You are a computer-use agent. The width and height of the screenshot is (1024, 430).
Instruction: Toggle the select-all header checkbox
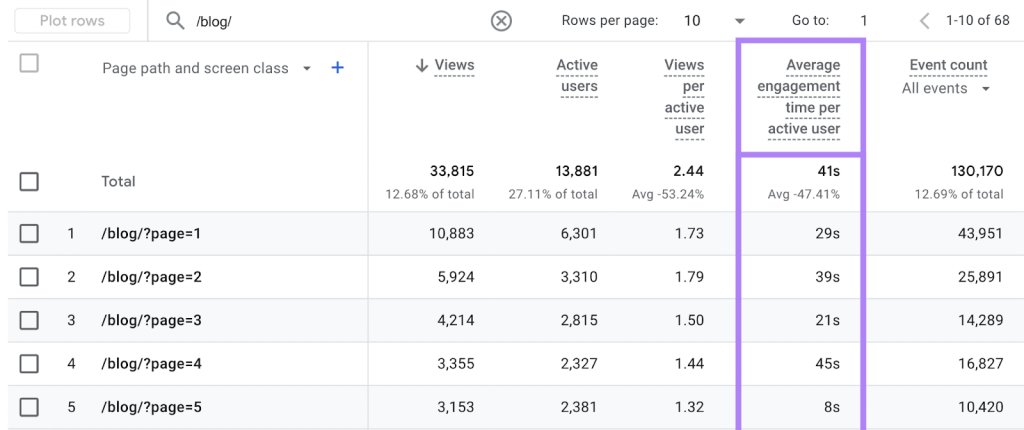point(29,63)
